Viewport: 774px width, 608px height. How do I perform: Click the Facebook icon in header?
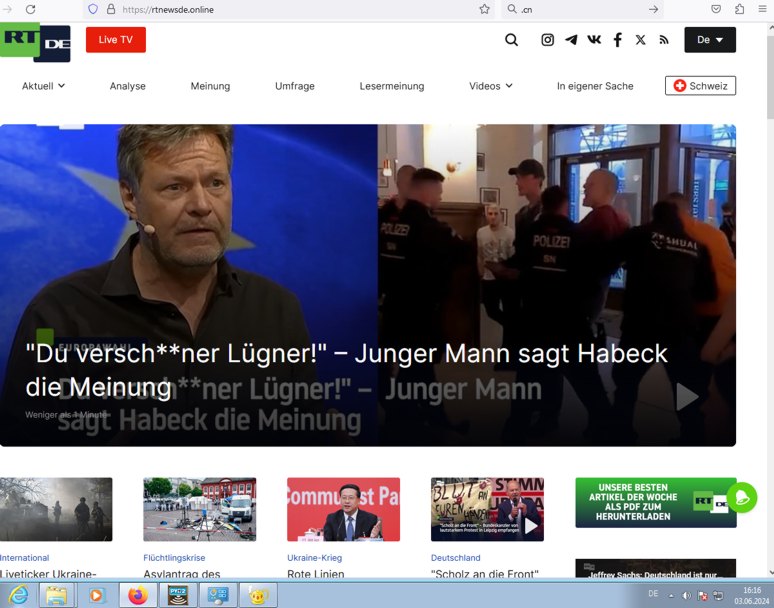[617, 40]
